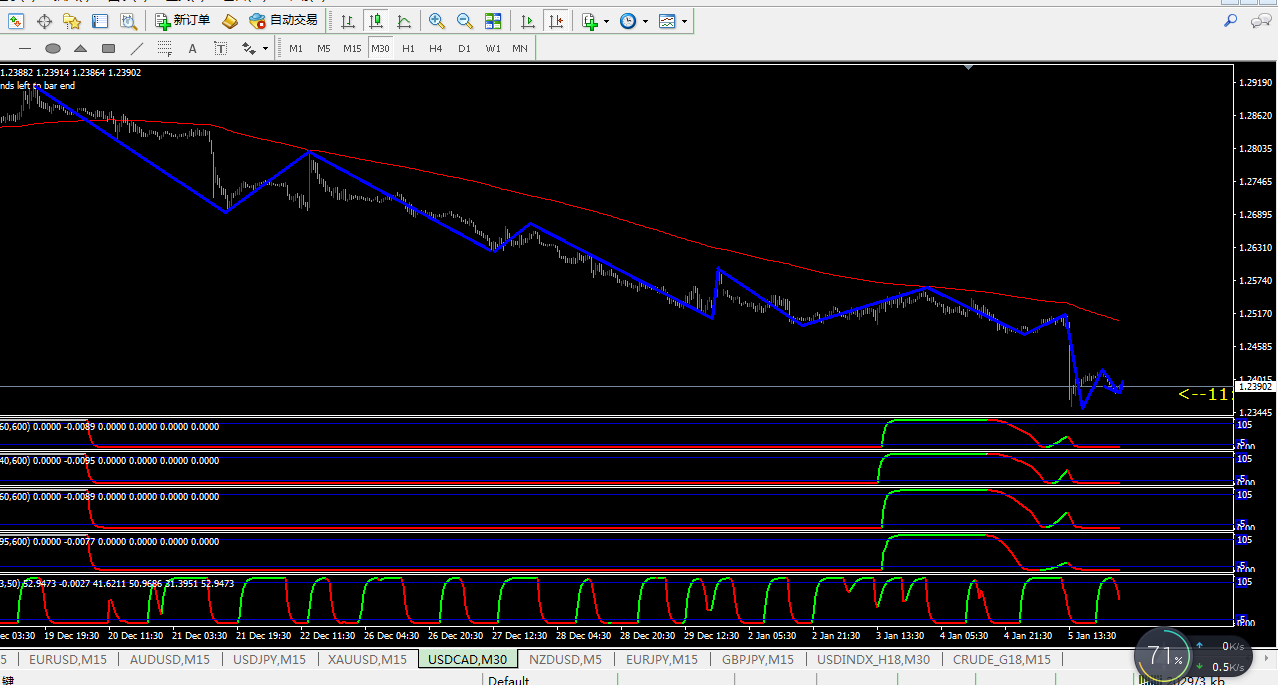Expand the Templates dropdown arrow
Screen dimensions: 1278x685
684,21
